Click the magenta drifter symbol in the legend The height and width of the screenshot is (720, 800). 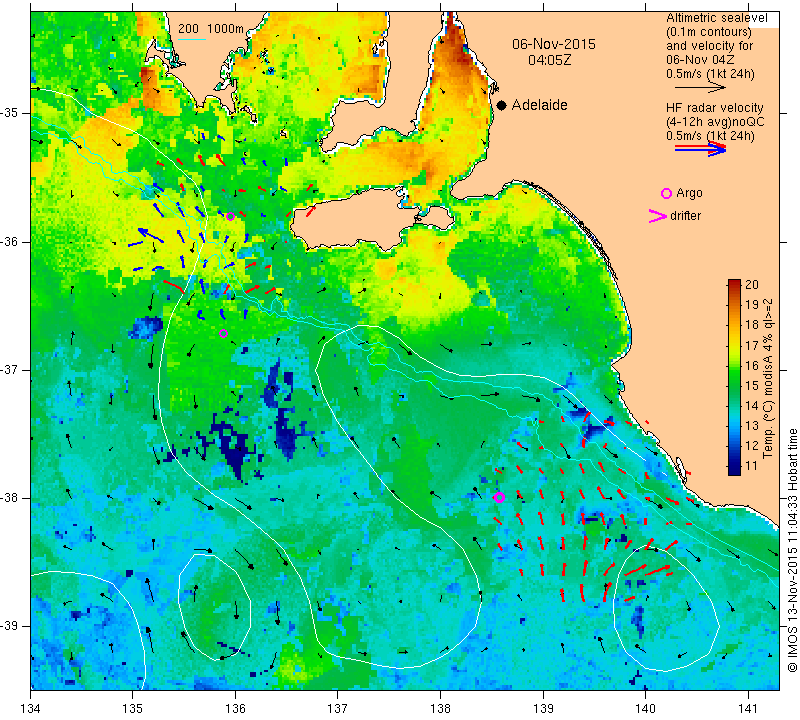[657, 216]
